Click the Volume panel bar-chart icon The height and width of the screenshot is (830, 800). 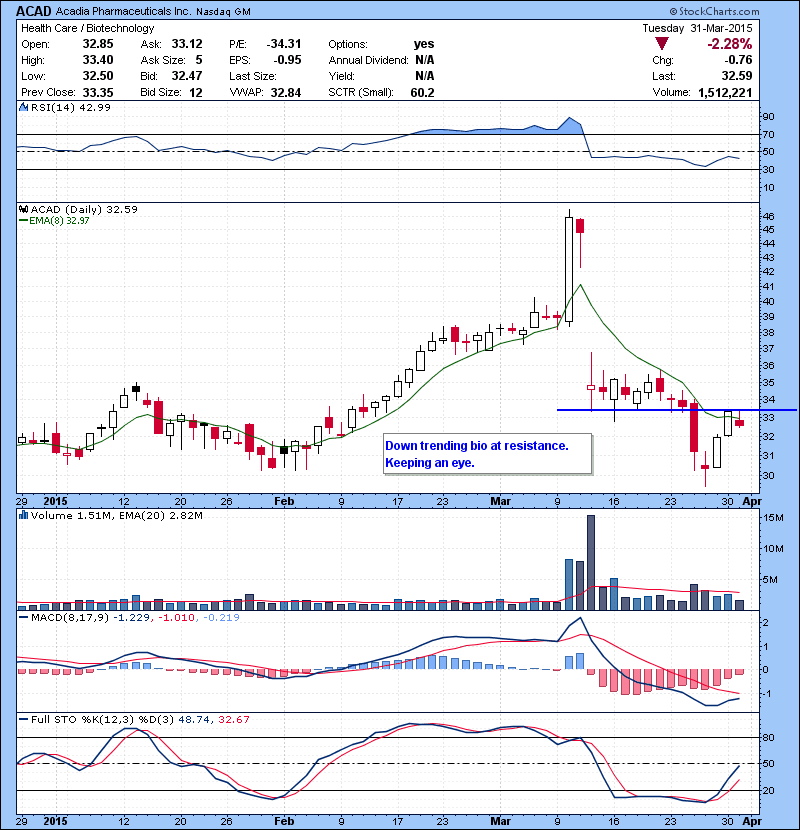pos(23,515)
